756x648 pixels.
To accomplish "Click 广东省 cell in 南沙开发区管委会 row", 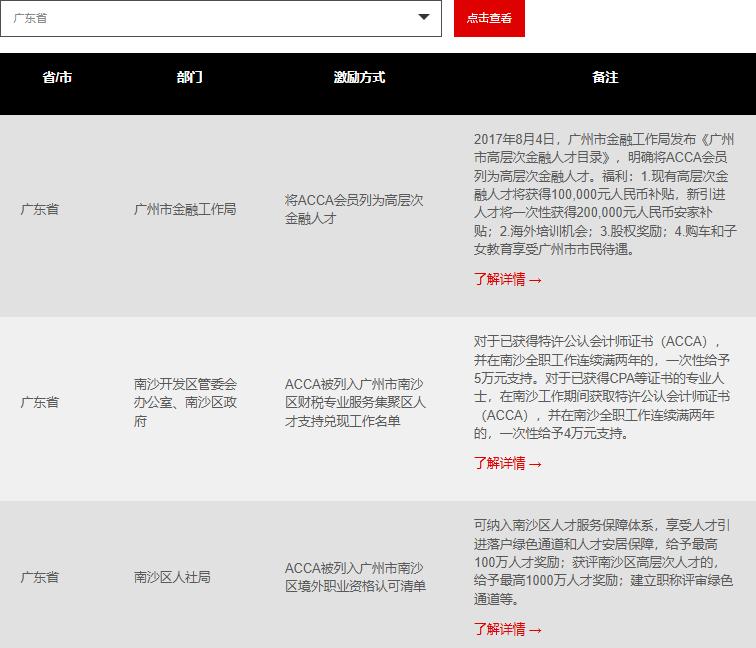I will coord(40,403).
